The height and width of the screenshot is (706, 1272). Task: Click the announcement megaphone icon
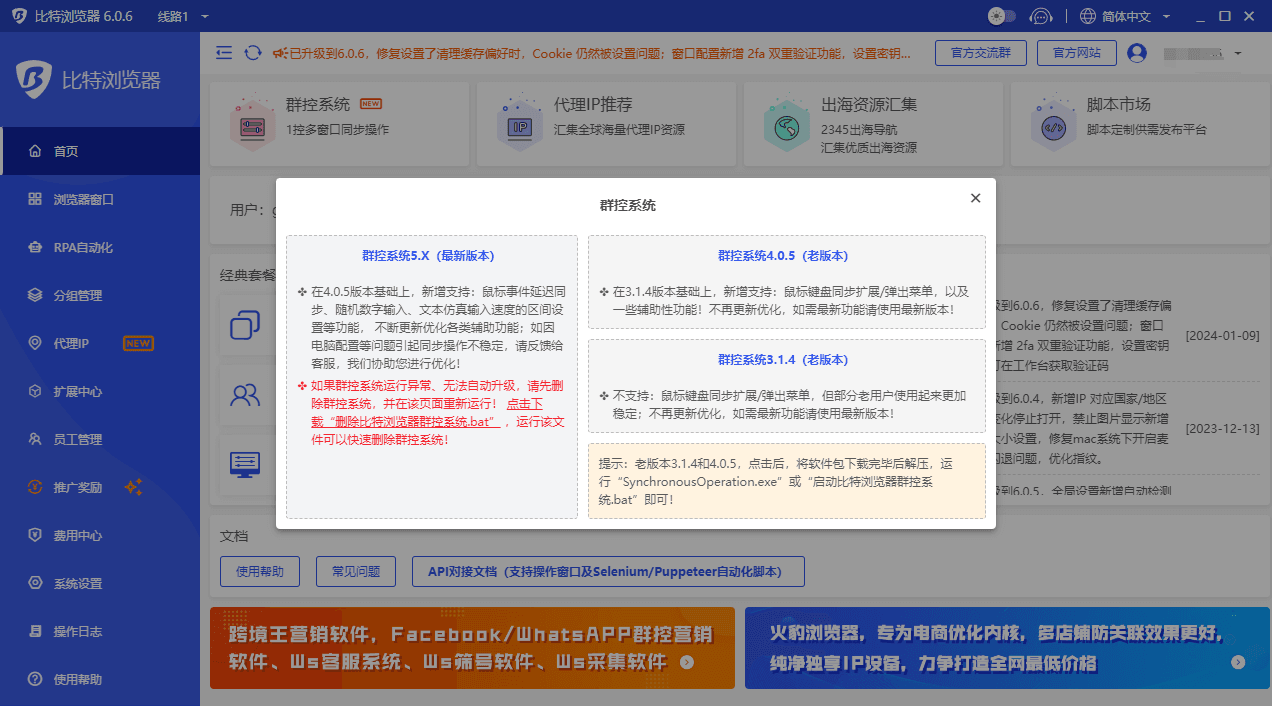coord(279,52)
